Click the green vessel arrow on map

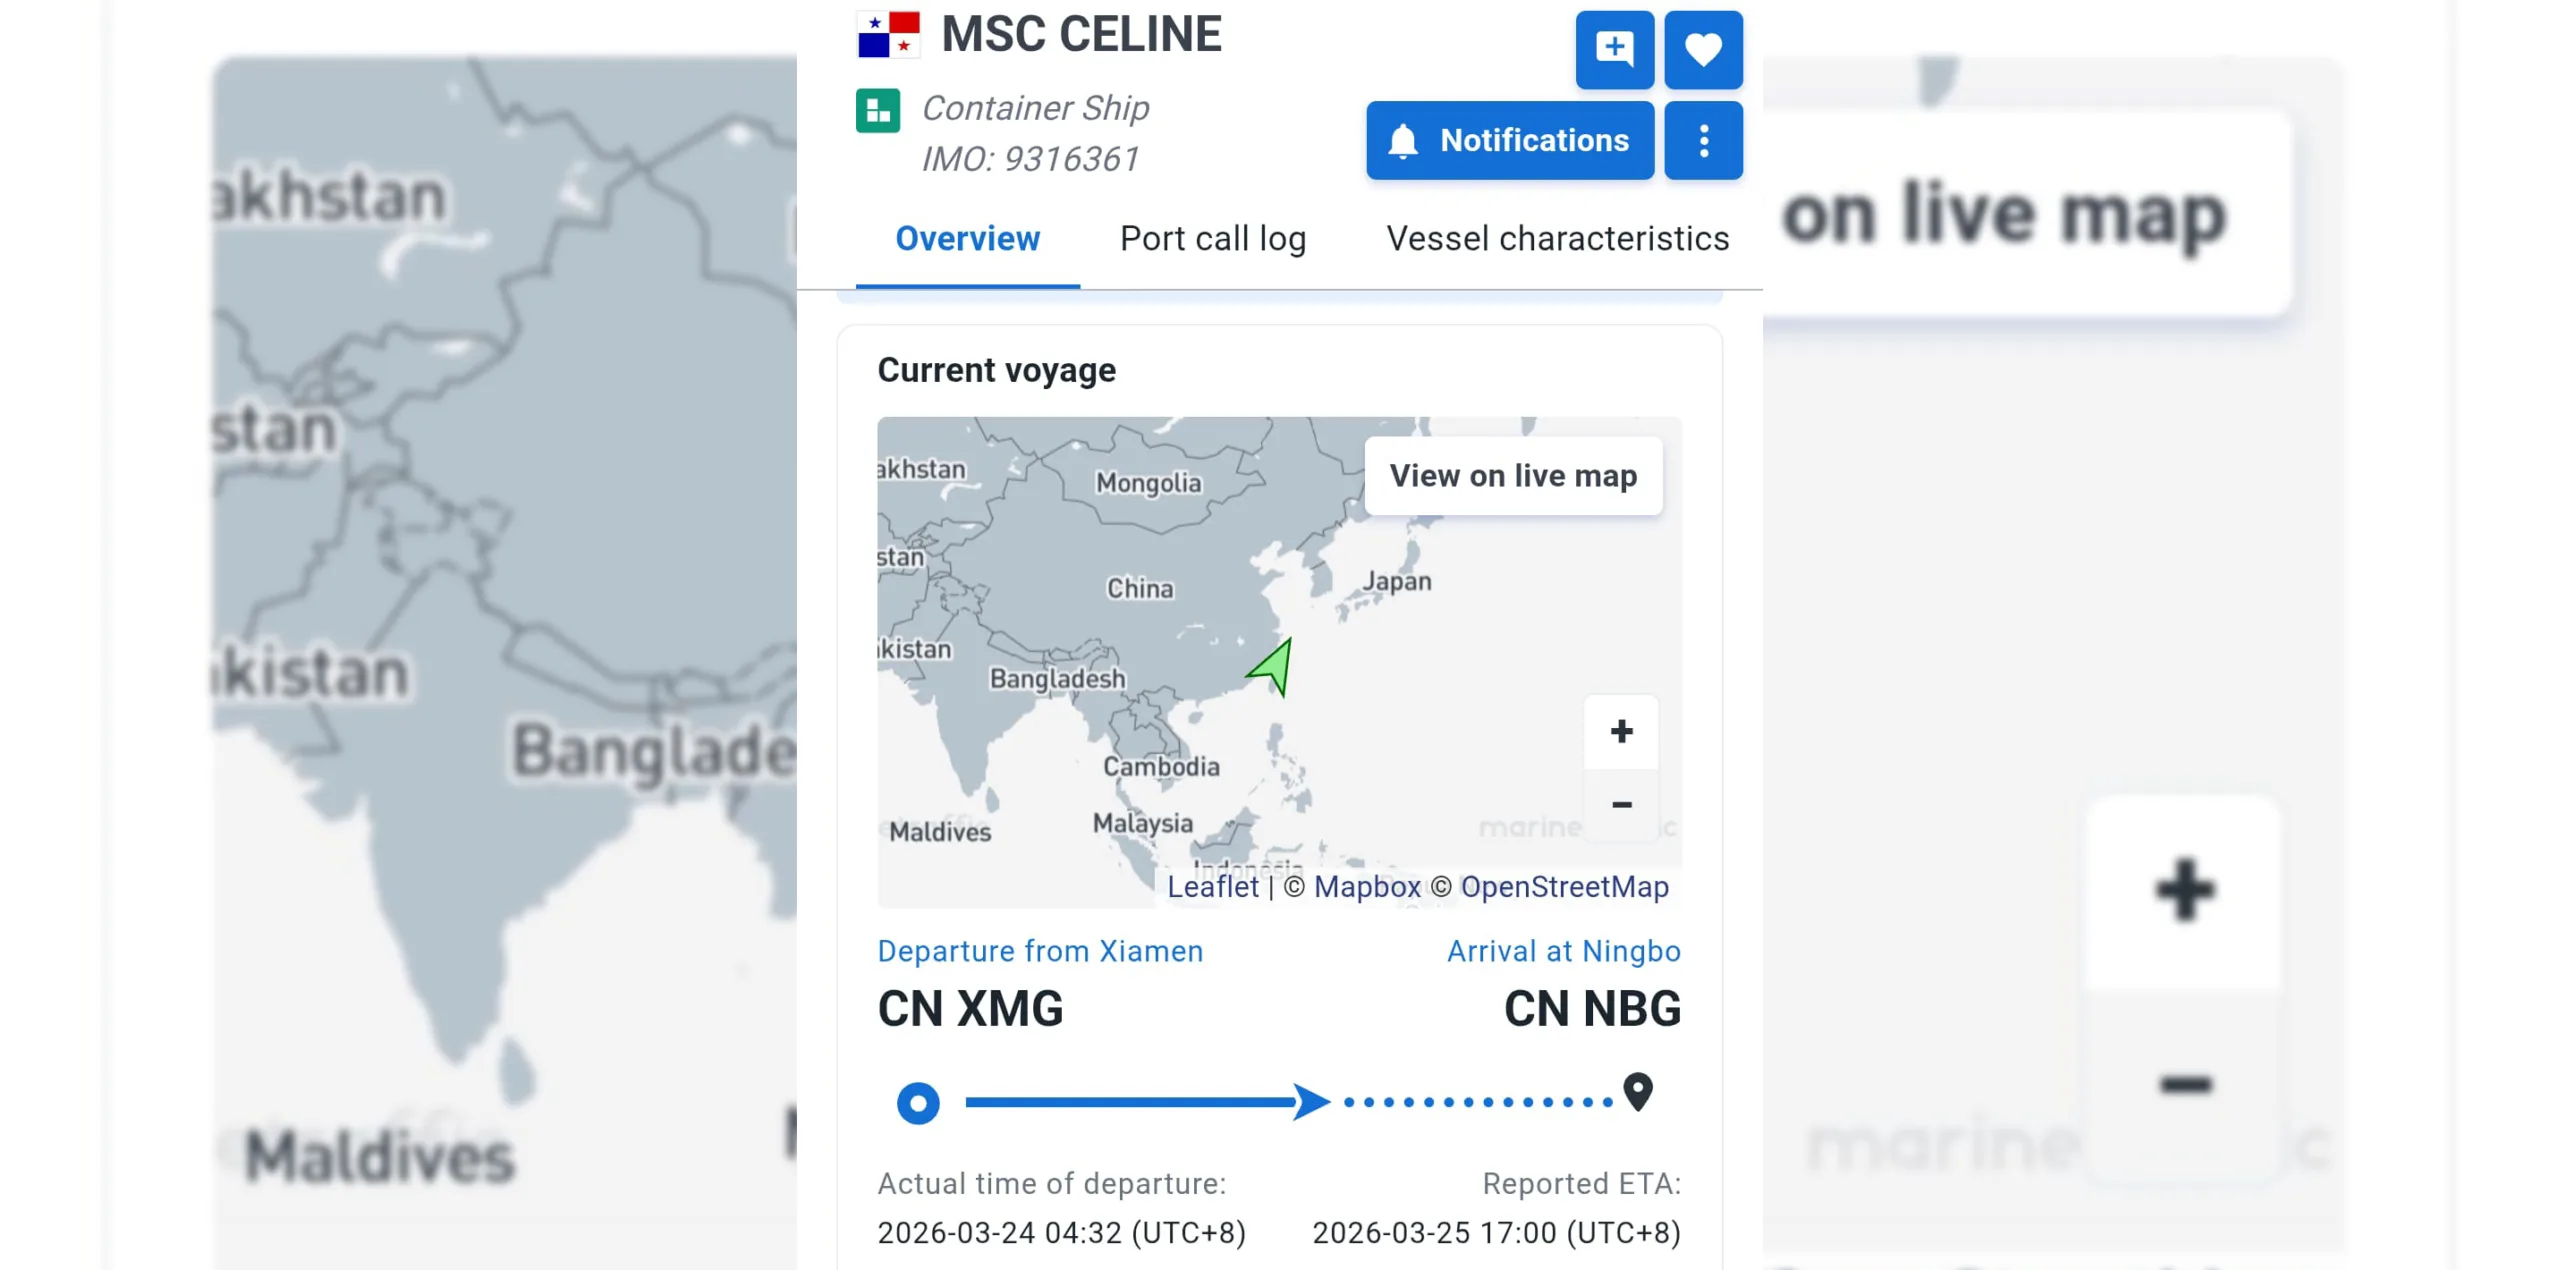[1273, 667]
